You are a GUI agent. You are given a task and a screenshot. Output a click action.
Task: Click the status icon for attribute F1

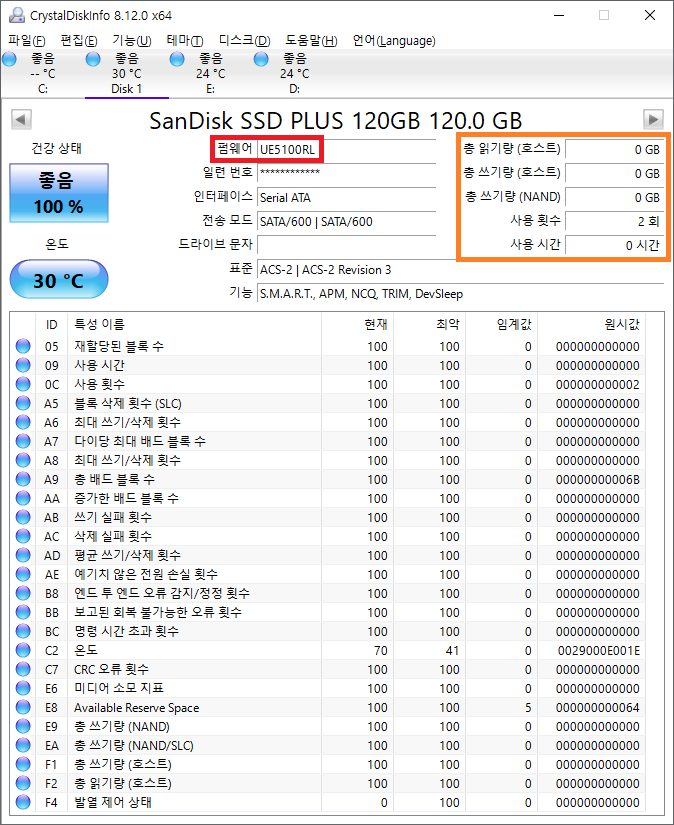[23, 764]
